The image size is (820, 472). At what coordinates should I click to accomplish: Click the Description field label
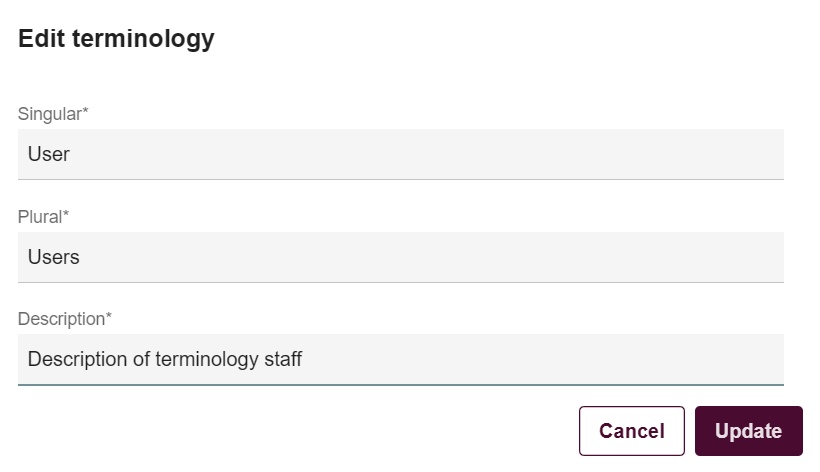click(x=61, y=318)
